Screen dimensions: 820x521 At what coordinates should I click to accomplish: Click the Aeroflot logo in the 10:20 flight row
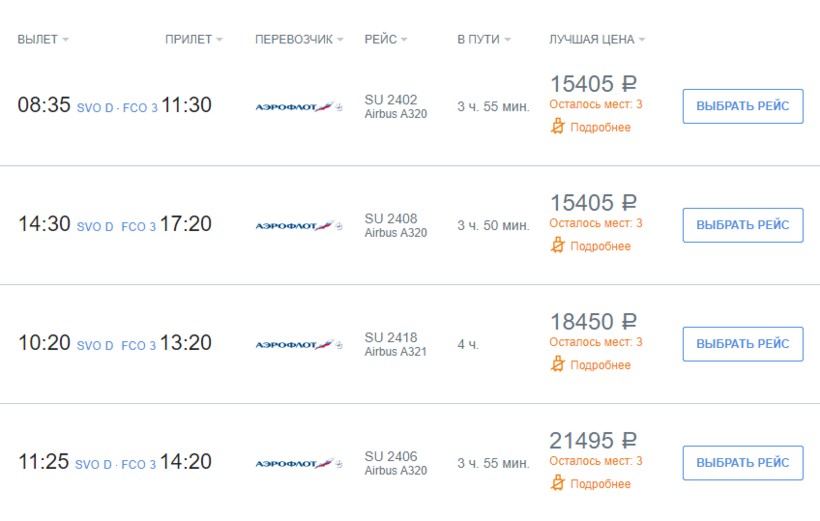click(294, 344)
